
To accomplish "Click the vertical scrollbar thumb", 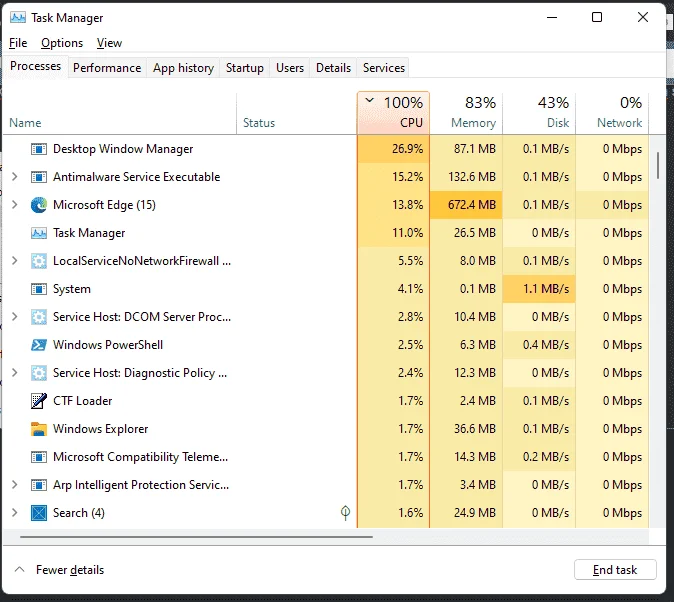I will [x=658, y=166].
